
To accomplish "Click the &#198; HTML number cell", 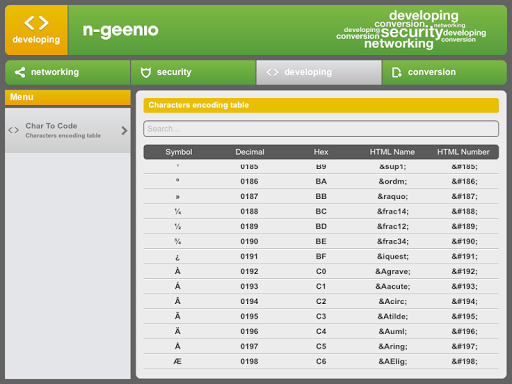I will point(464,361).
